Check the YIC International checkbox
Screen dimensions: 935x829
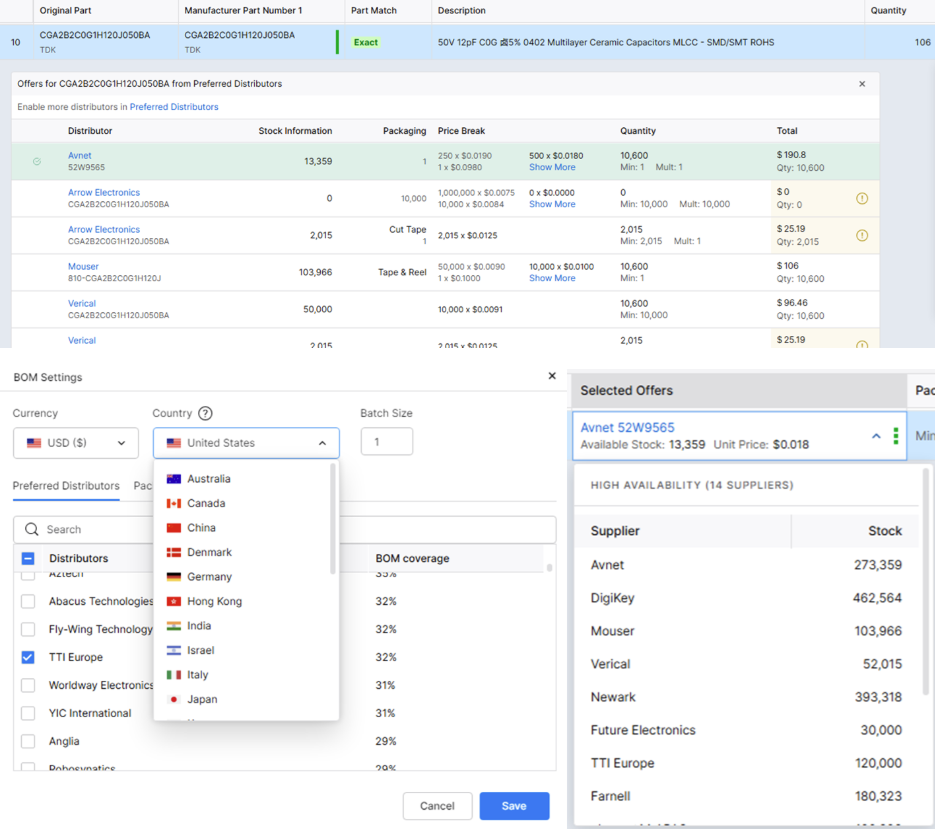click(x=28, y=713)
